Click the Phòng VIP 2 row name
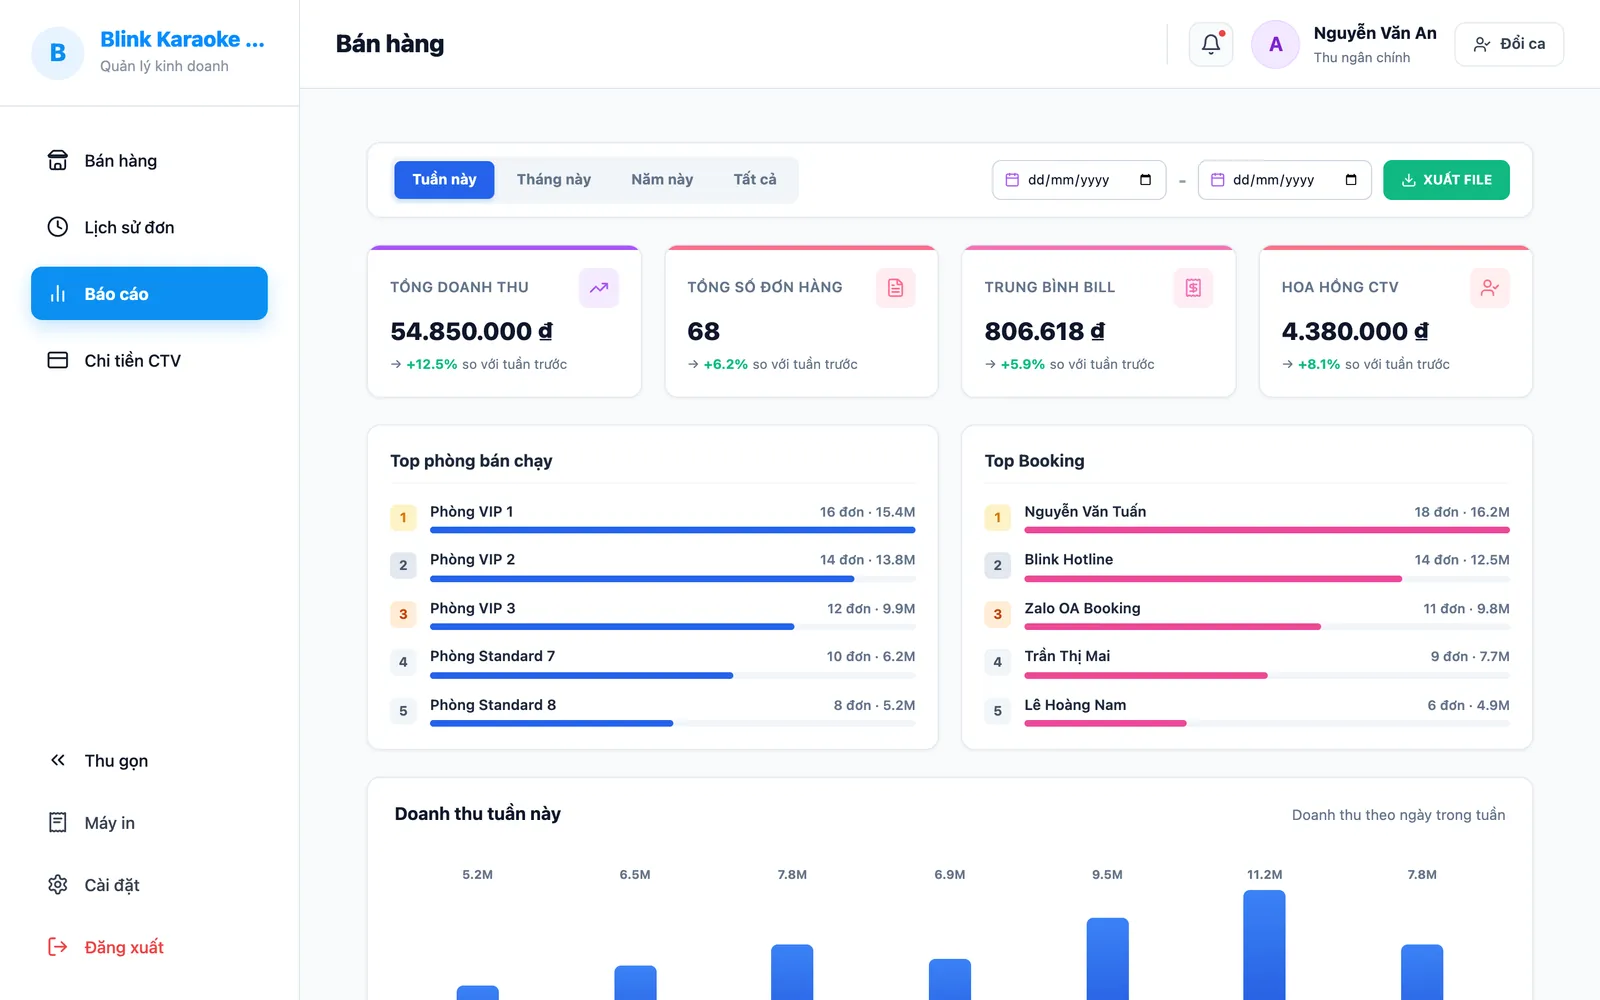This screenshot has height=1000, width=1600. 472,560
